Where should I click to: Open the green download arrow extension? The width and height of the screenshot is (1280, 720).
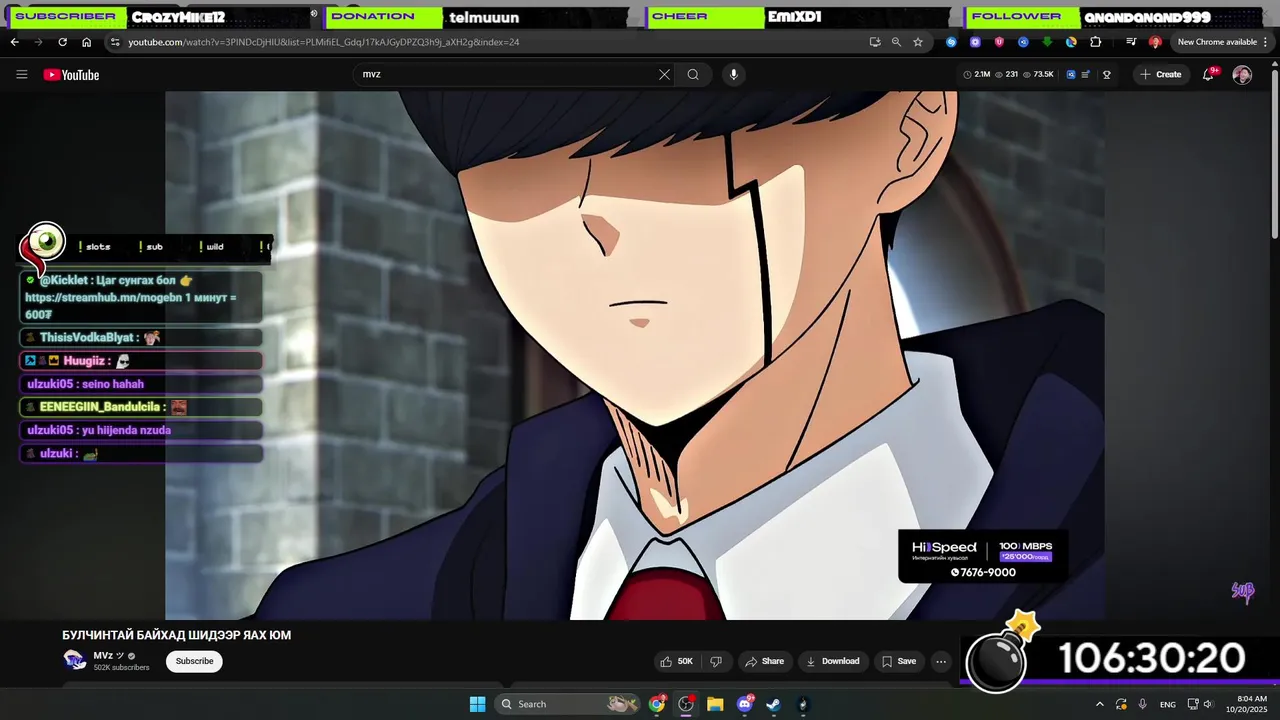coord(1047,42)
